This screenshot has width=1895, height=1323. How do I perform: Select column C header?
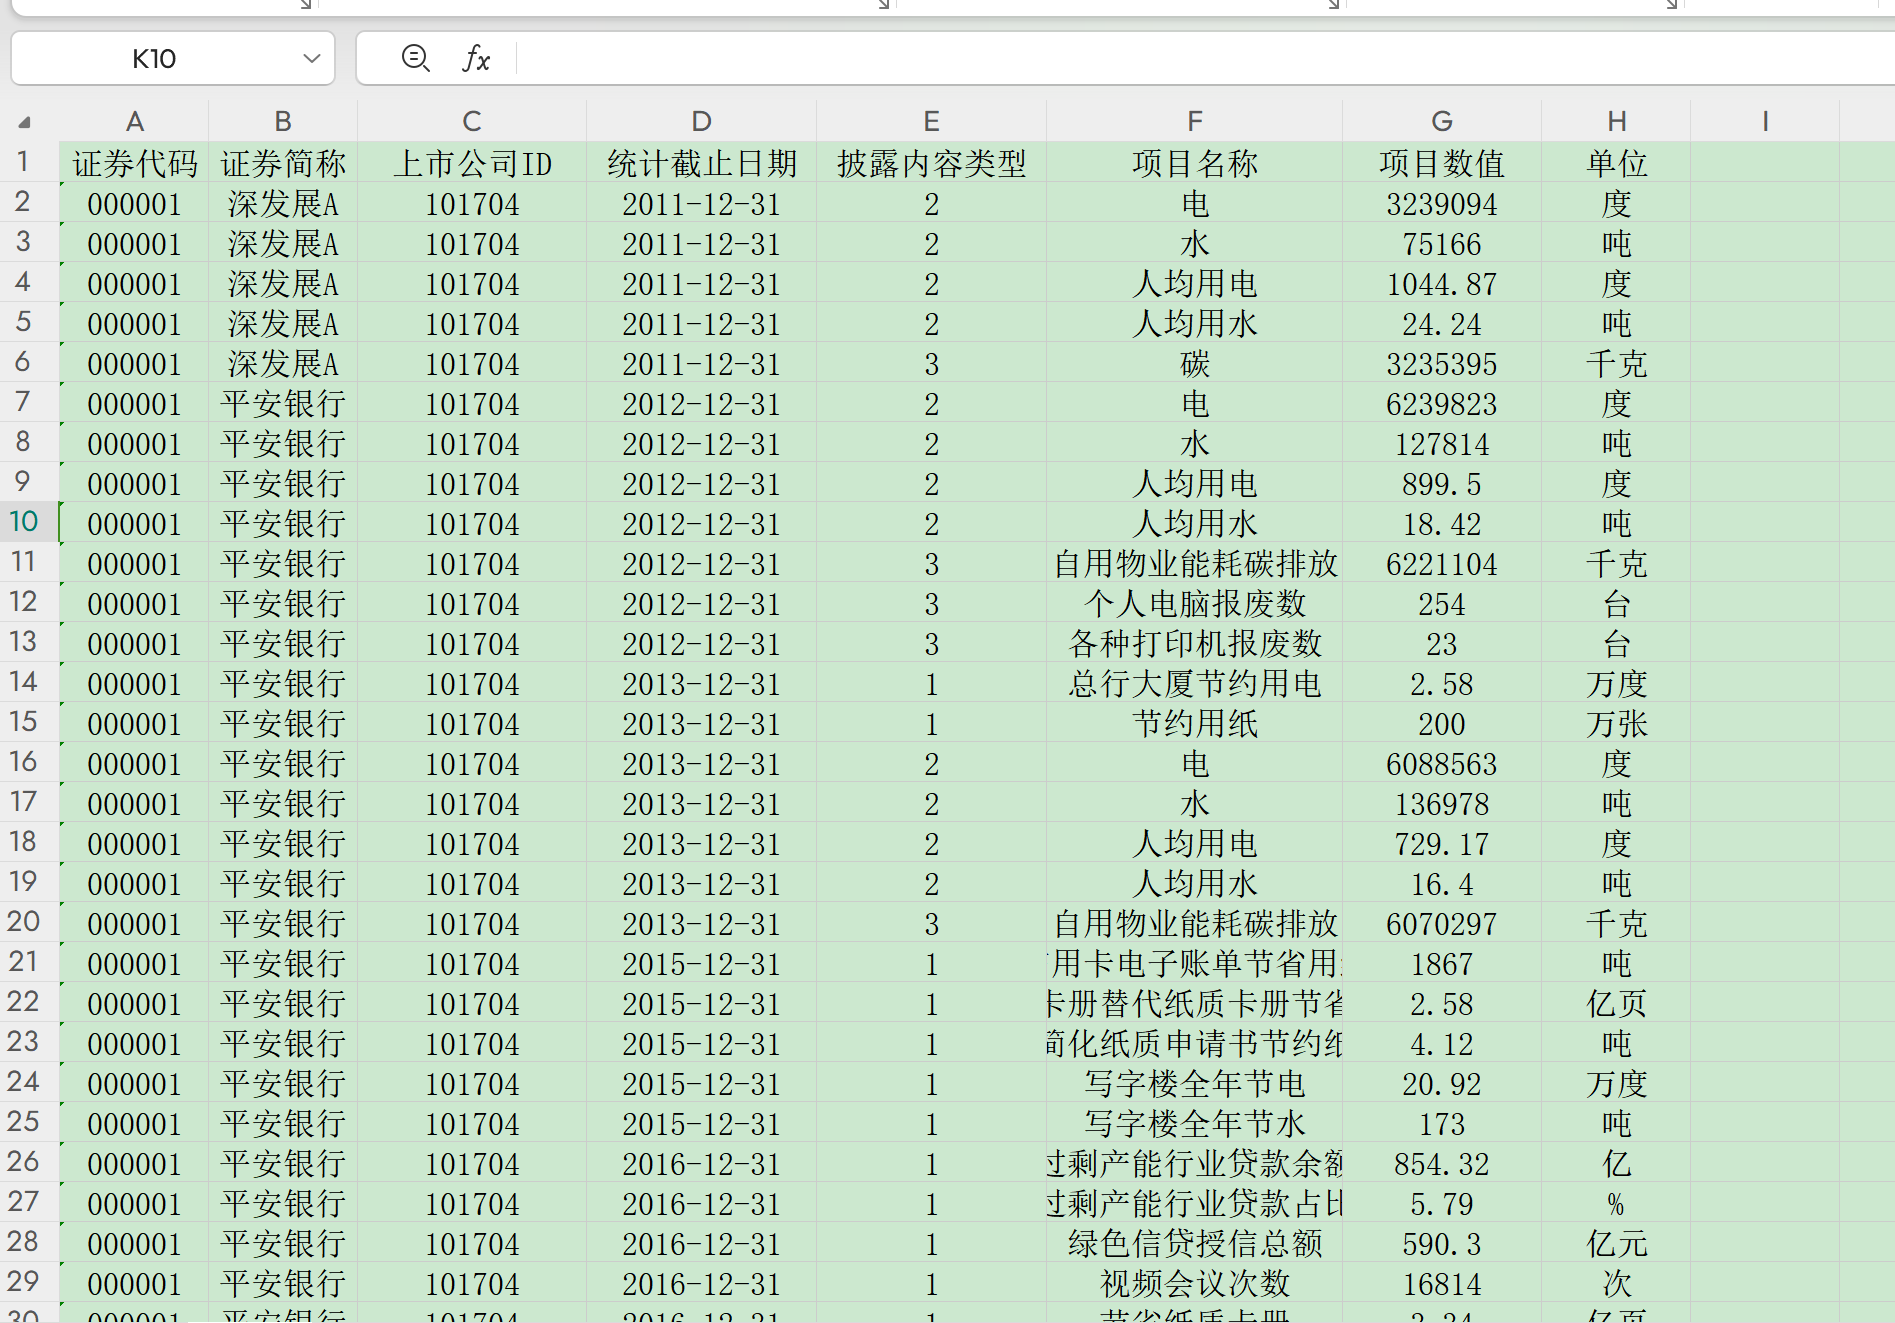(x=472, y=121)
